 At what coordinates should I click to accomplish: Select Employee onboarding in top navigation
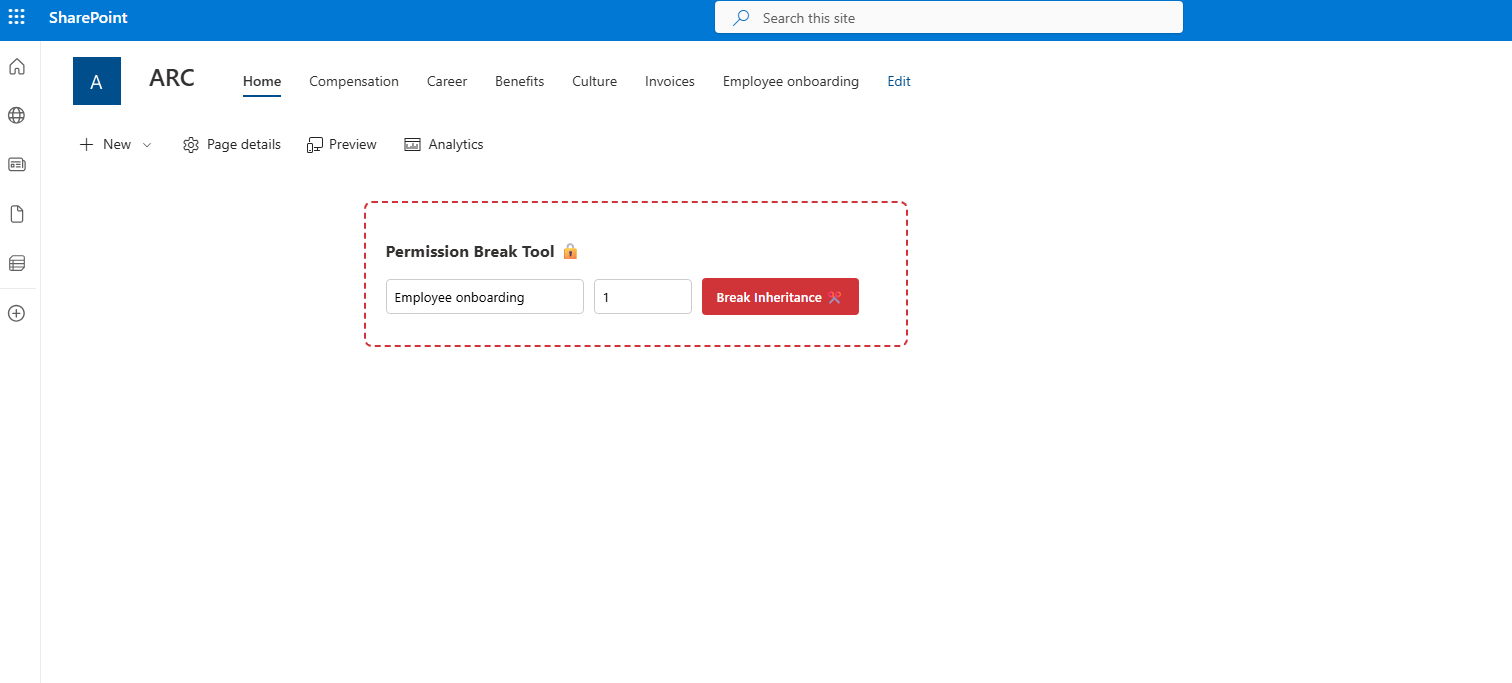(x=790, y=82)
